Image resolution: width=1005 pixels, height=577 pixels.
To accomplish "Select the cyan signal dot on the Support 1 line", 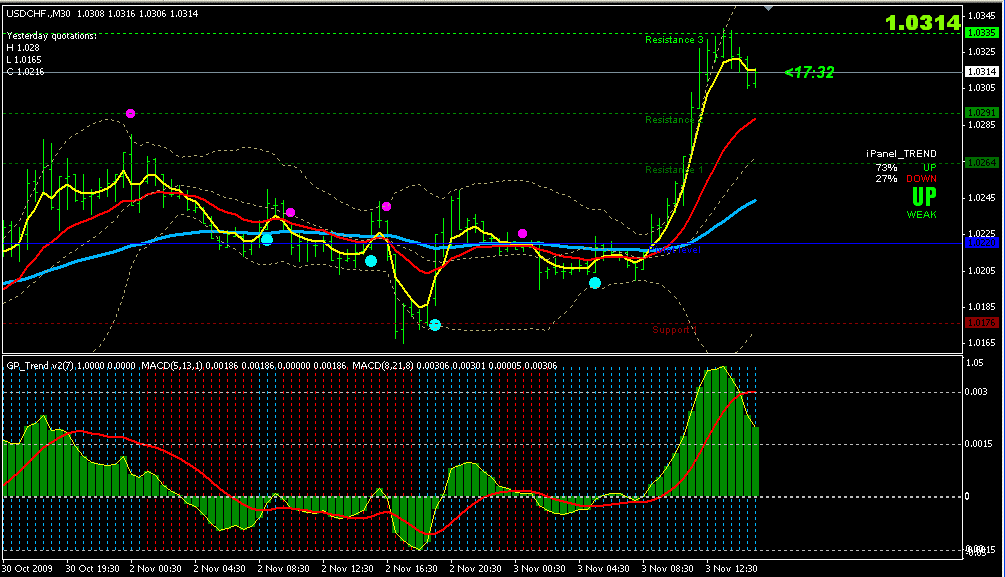I will pos(435,325).
